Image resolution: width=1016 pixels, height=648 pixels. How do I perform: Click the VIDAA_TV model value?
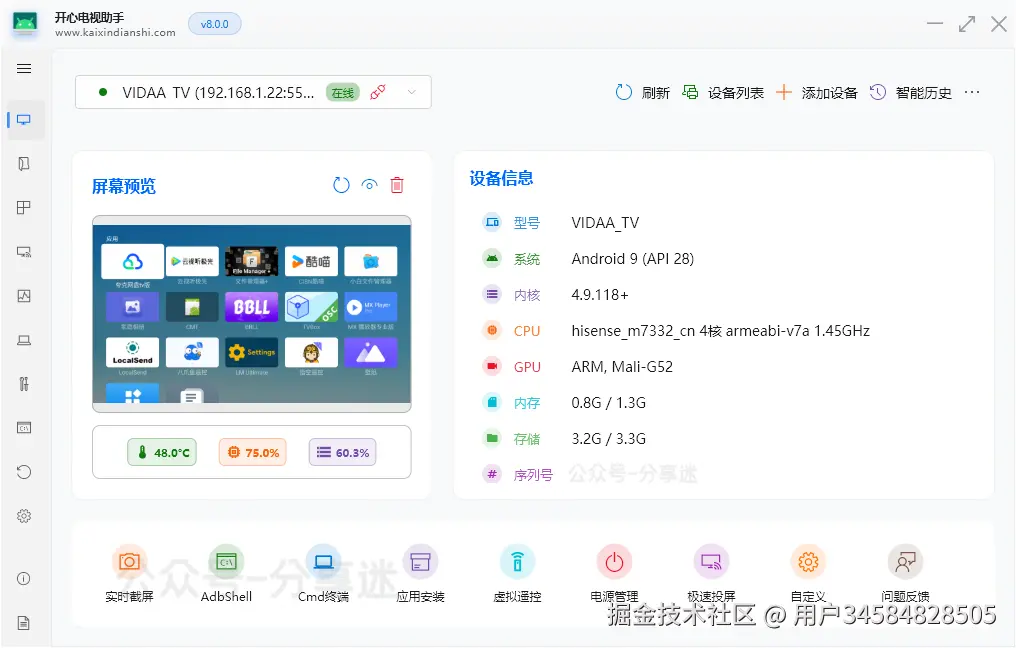[605, 223]
